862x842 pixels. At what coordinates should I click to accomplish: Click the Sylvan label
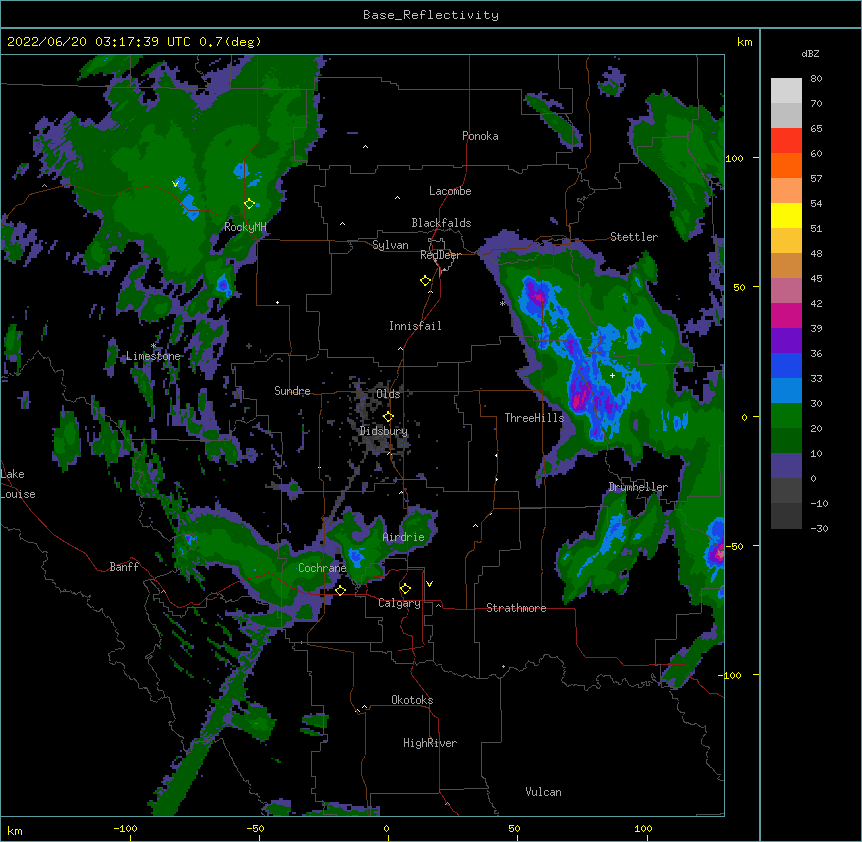tap(390, 245)
